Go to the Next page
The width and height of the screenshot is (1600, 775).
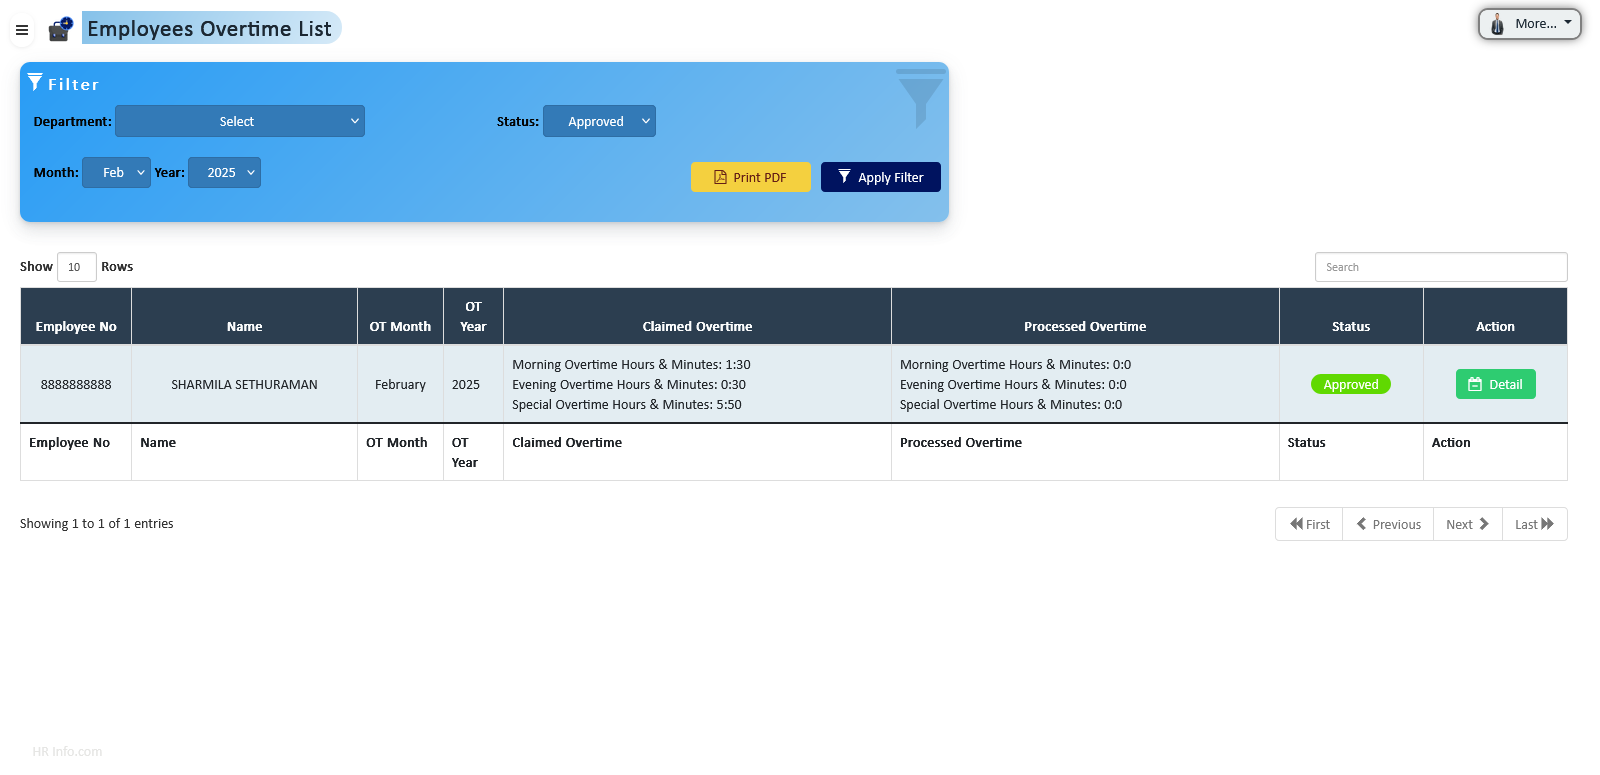coord(1467,524)
